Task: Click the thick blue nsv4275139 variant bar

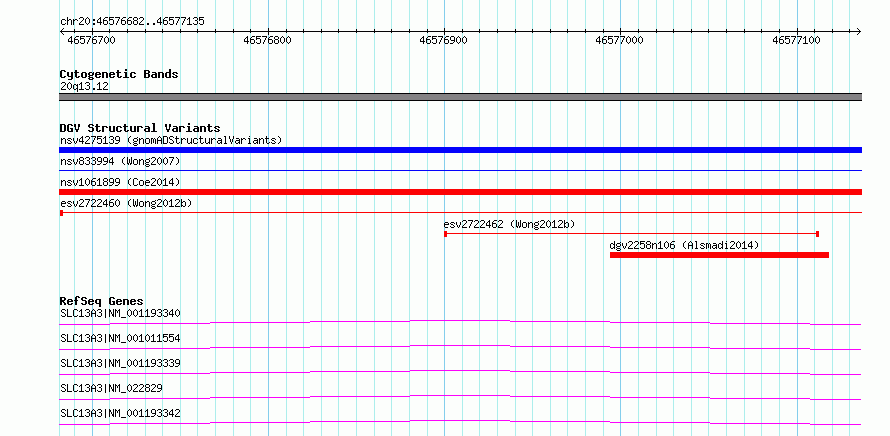Action: pos(460,150)
